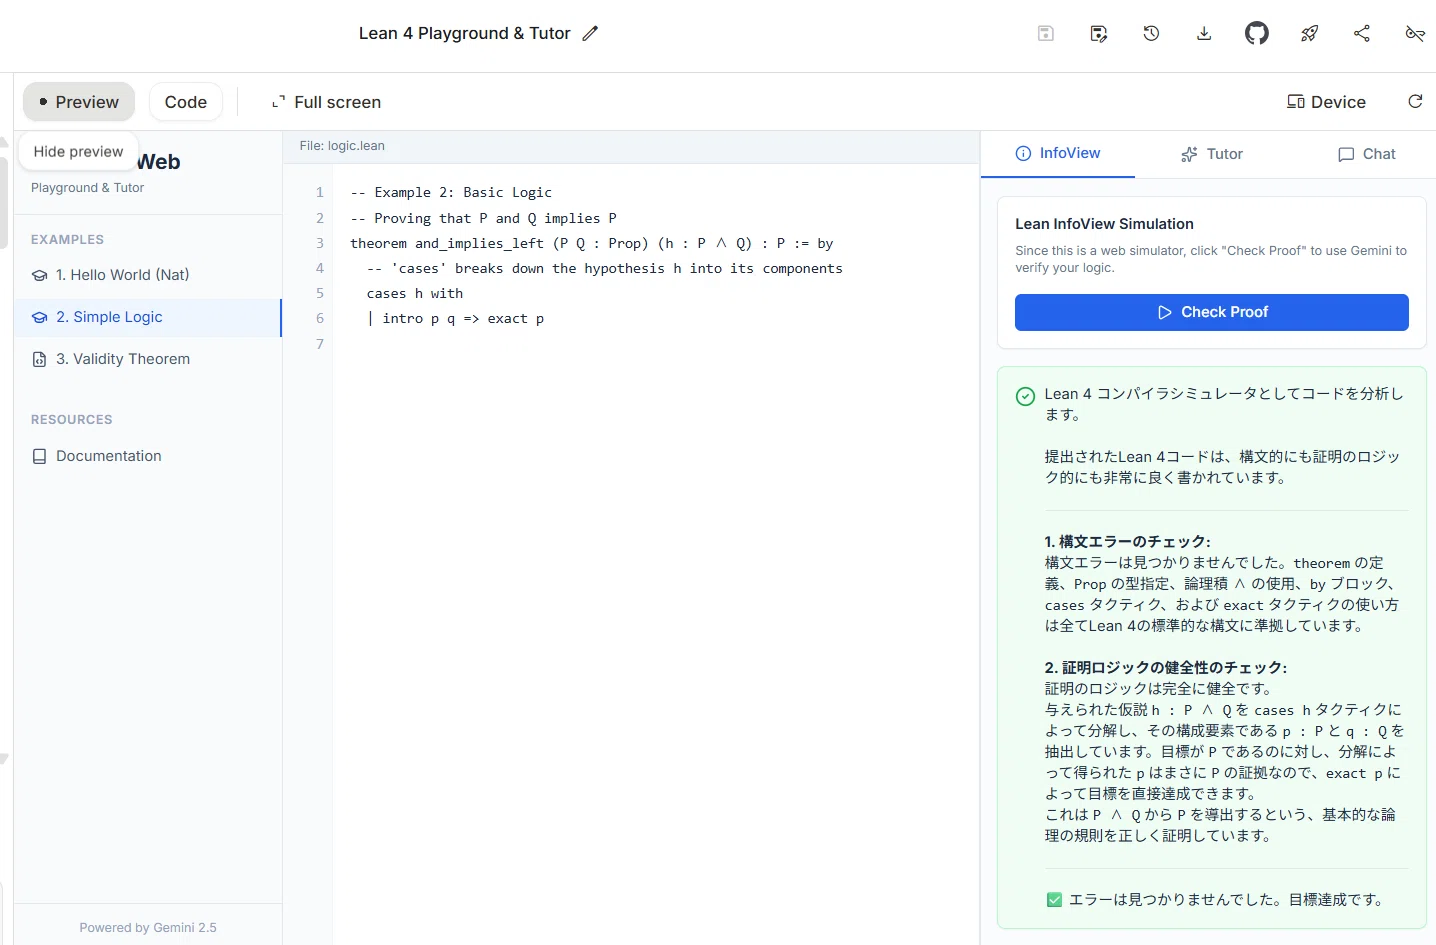Click the download arrow icon
Screen dimensions: 1436x945
(1204, 33)
